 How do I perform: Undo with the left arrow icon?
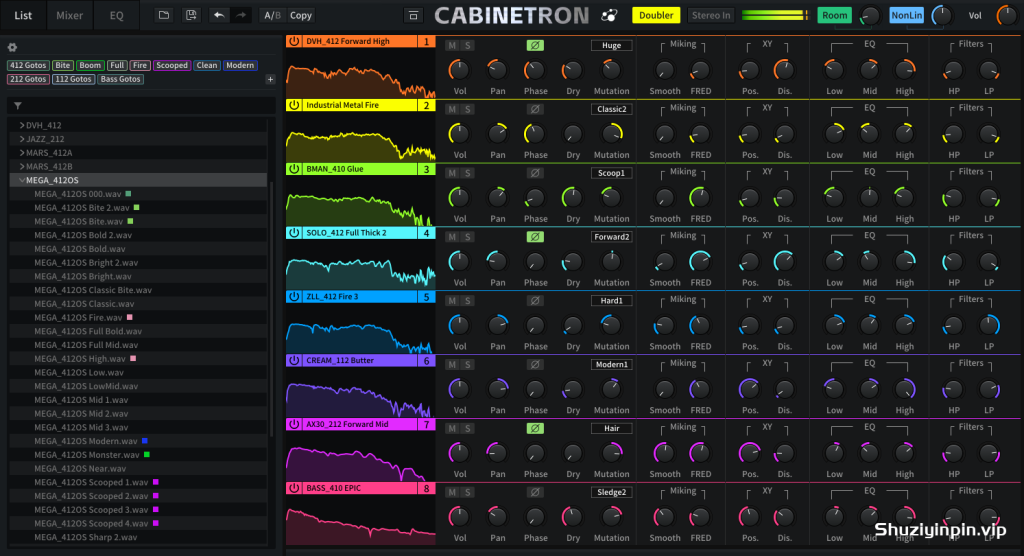(219, 15)
